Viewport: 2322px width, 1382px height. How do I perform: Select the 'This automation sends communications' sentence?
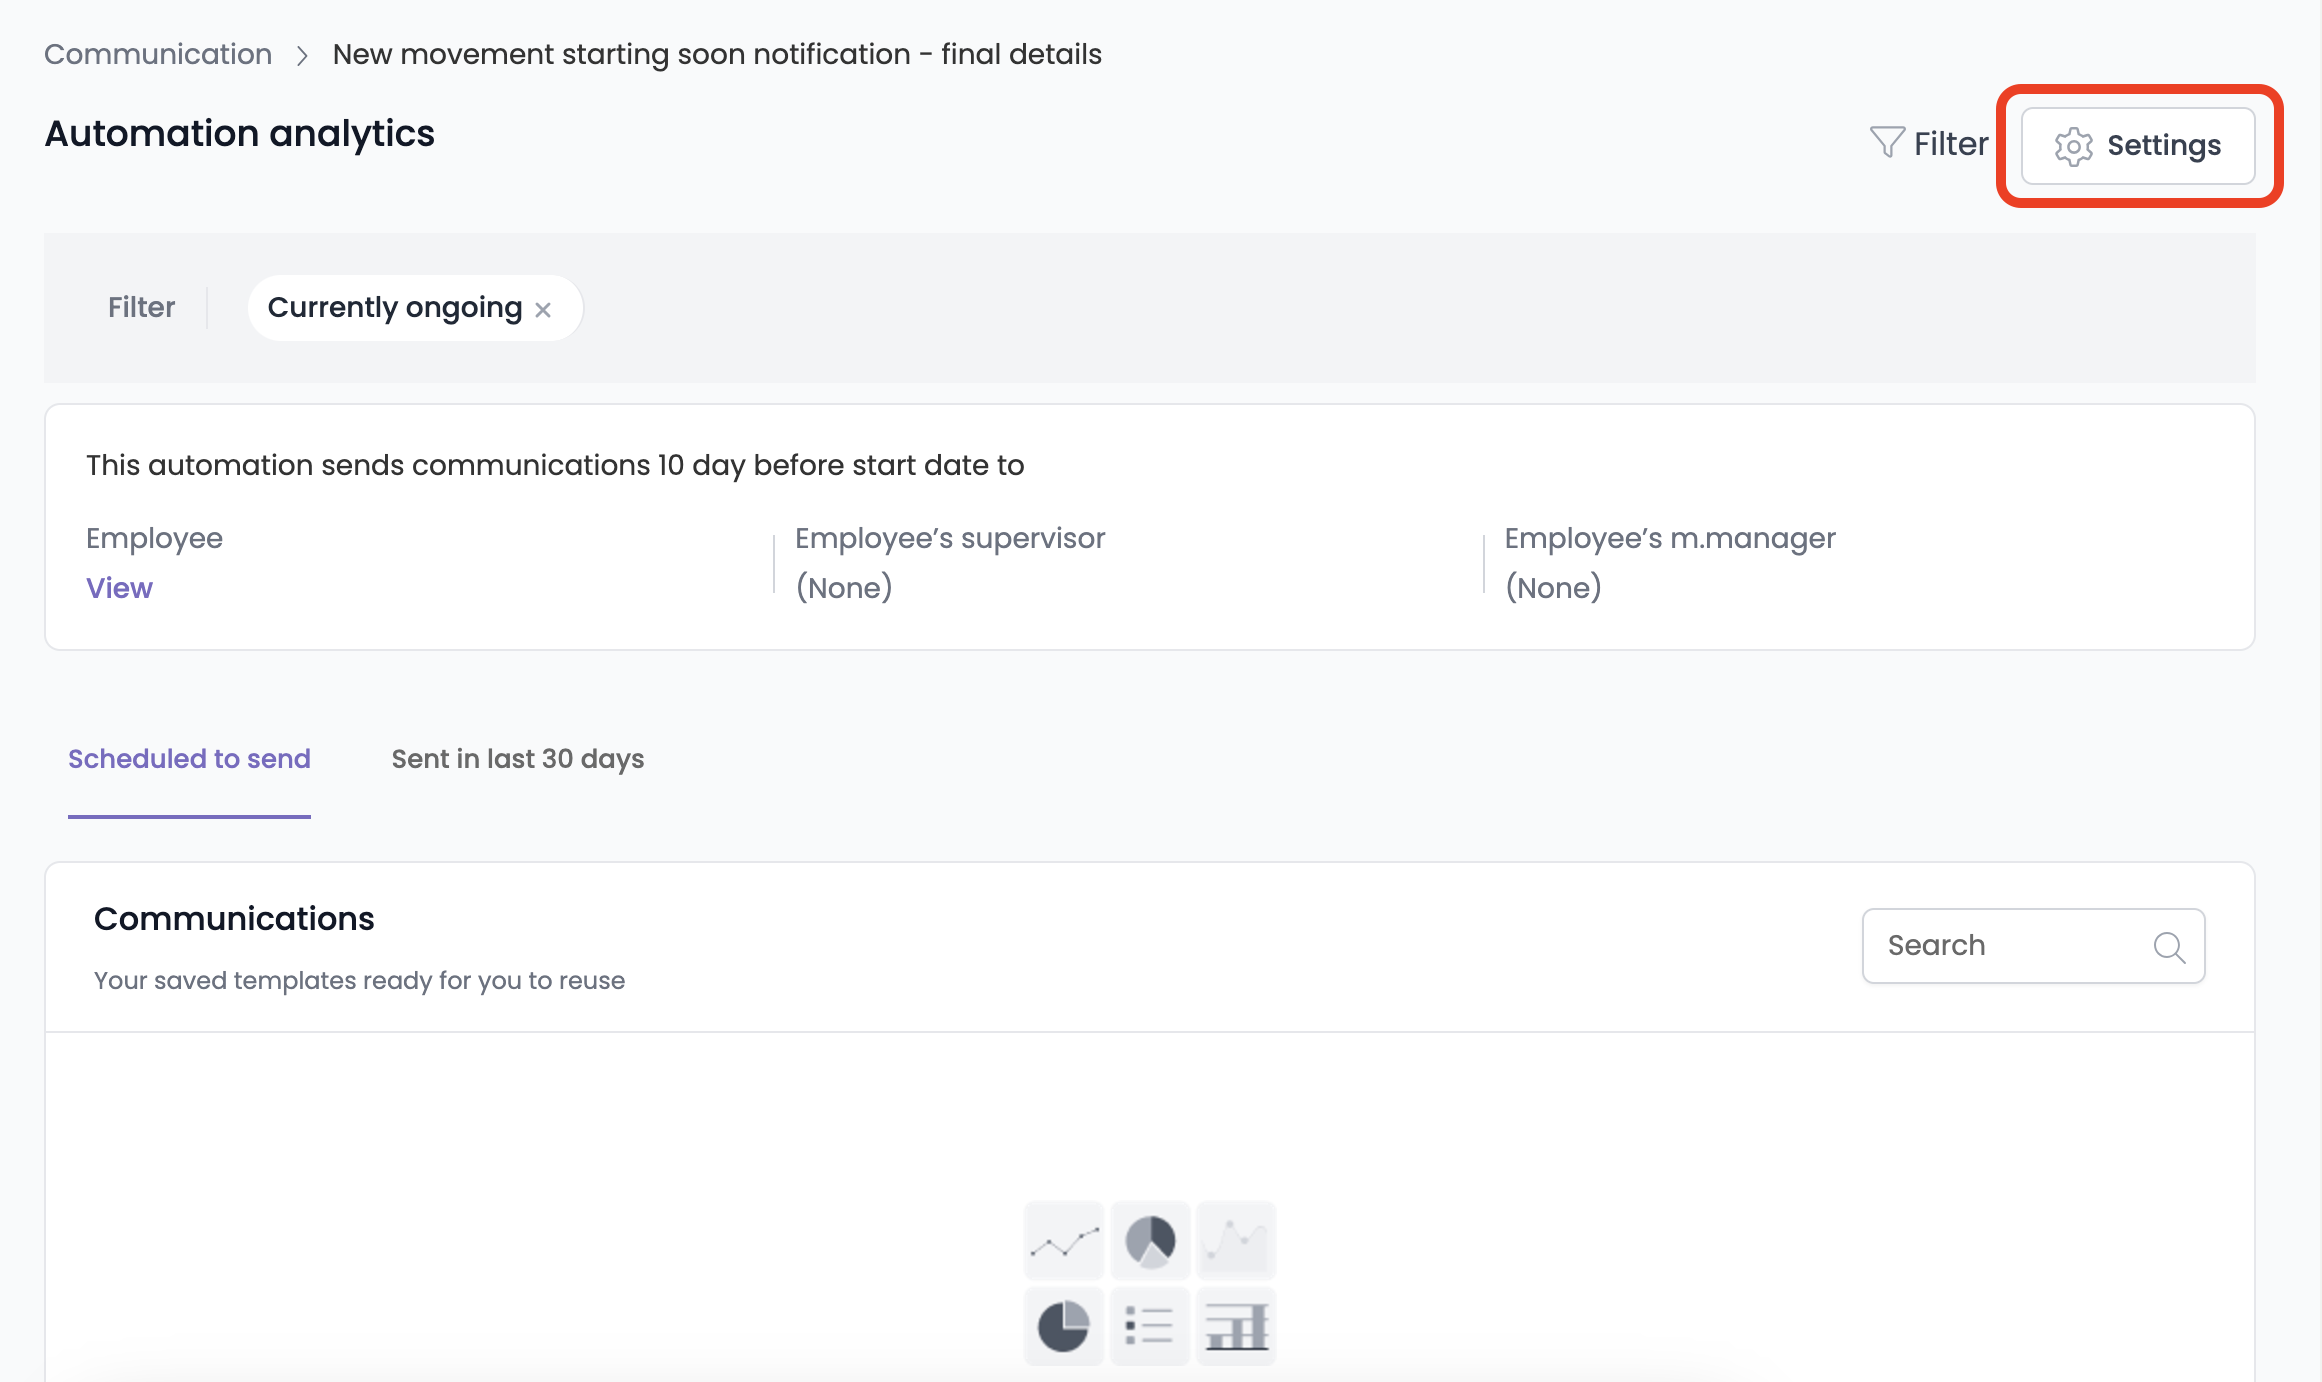tap(555, 466)
